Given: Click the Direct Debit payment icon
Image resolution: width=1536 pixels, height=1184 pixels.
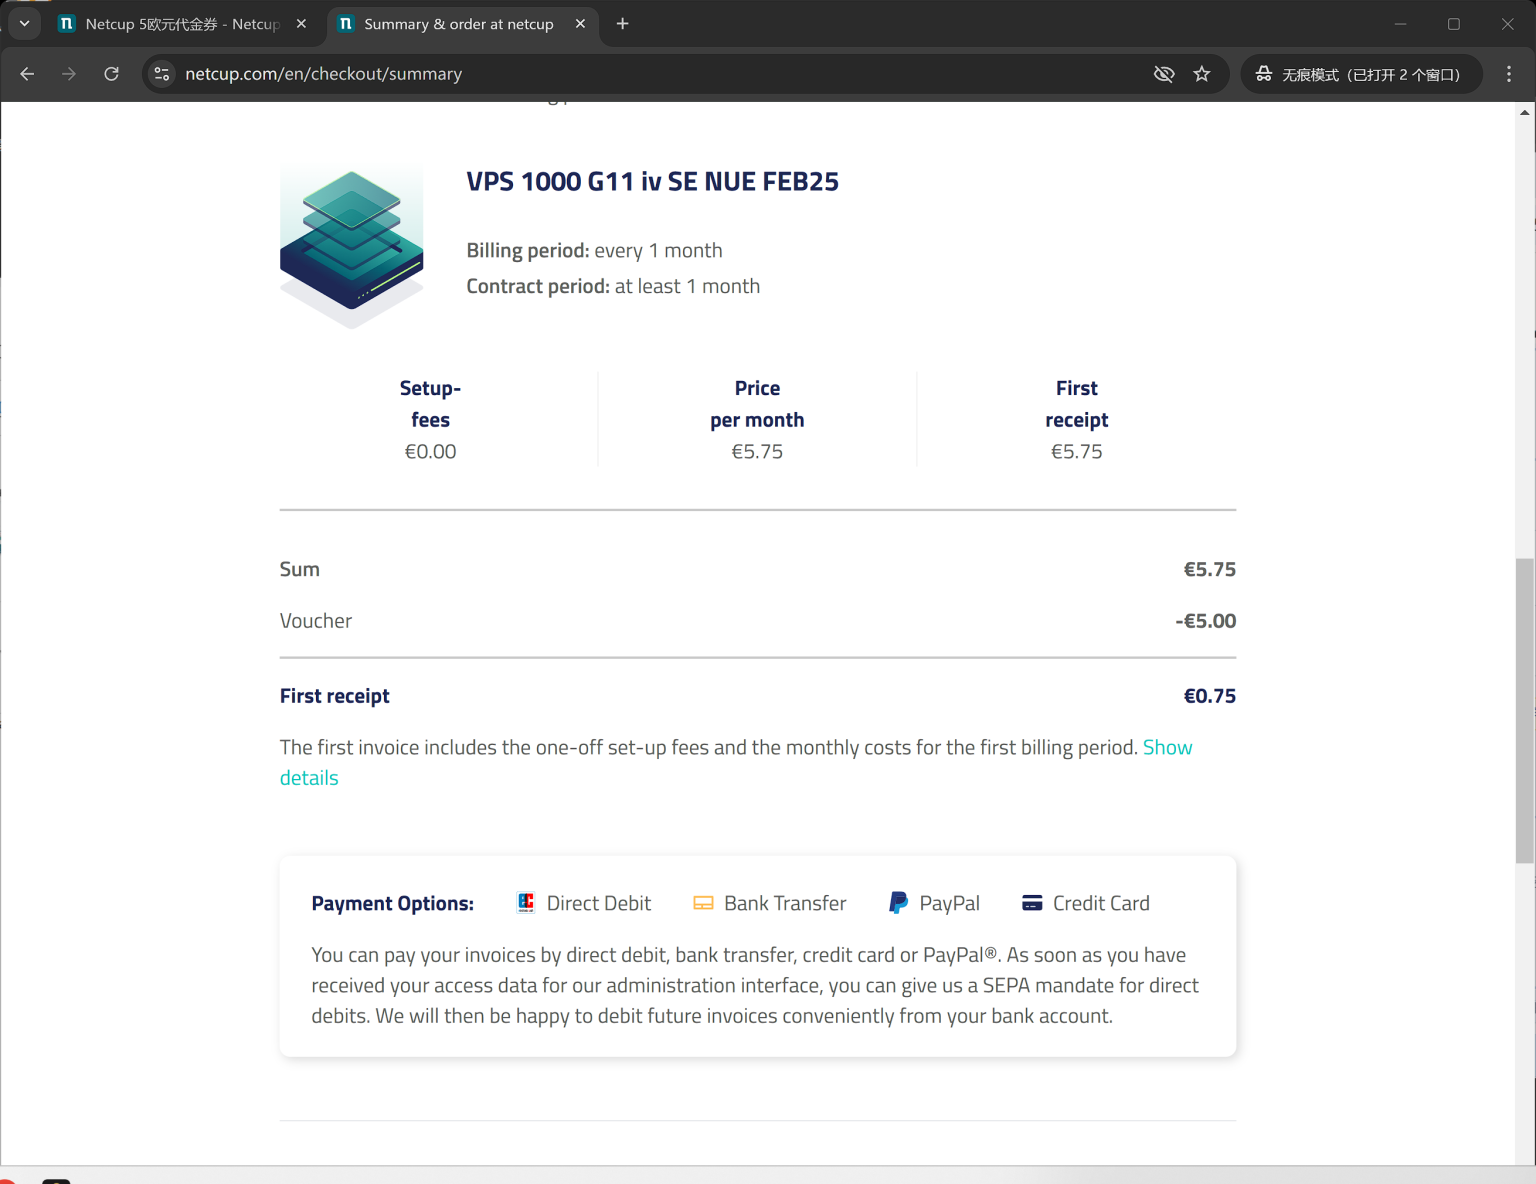Looking at the screenshot, I should [x=526, y=903].
